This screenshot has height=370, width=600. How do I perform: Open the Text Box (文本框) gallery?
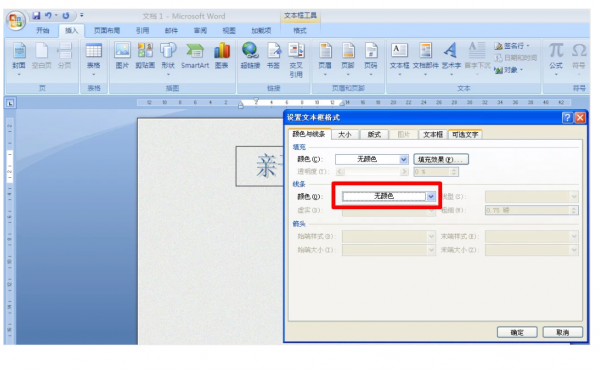click(x=399, y=59)
